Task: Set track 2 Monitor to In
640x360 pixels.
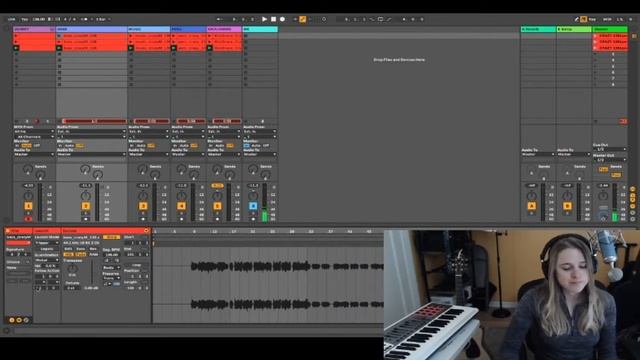Action: pos(60,146)
